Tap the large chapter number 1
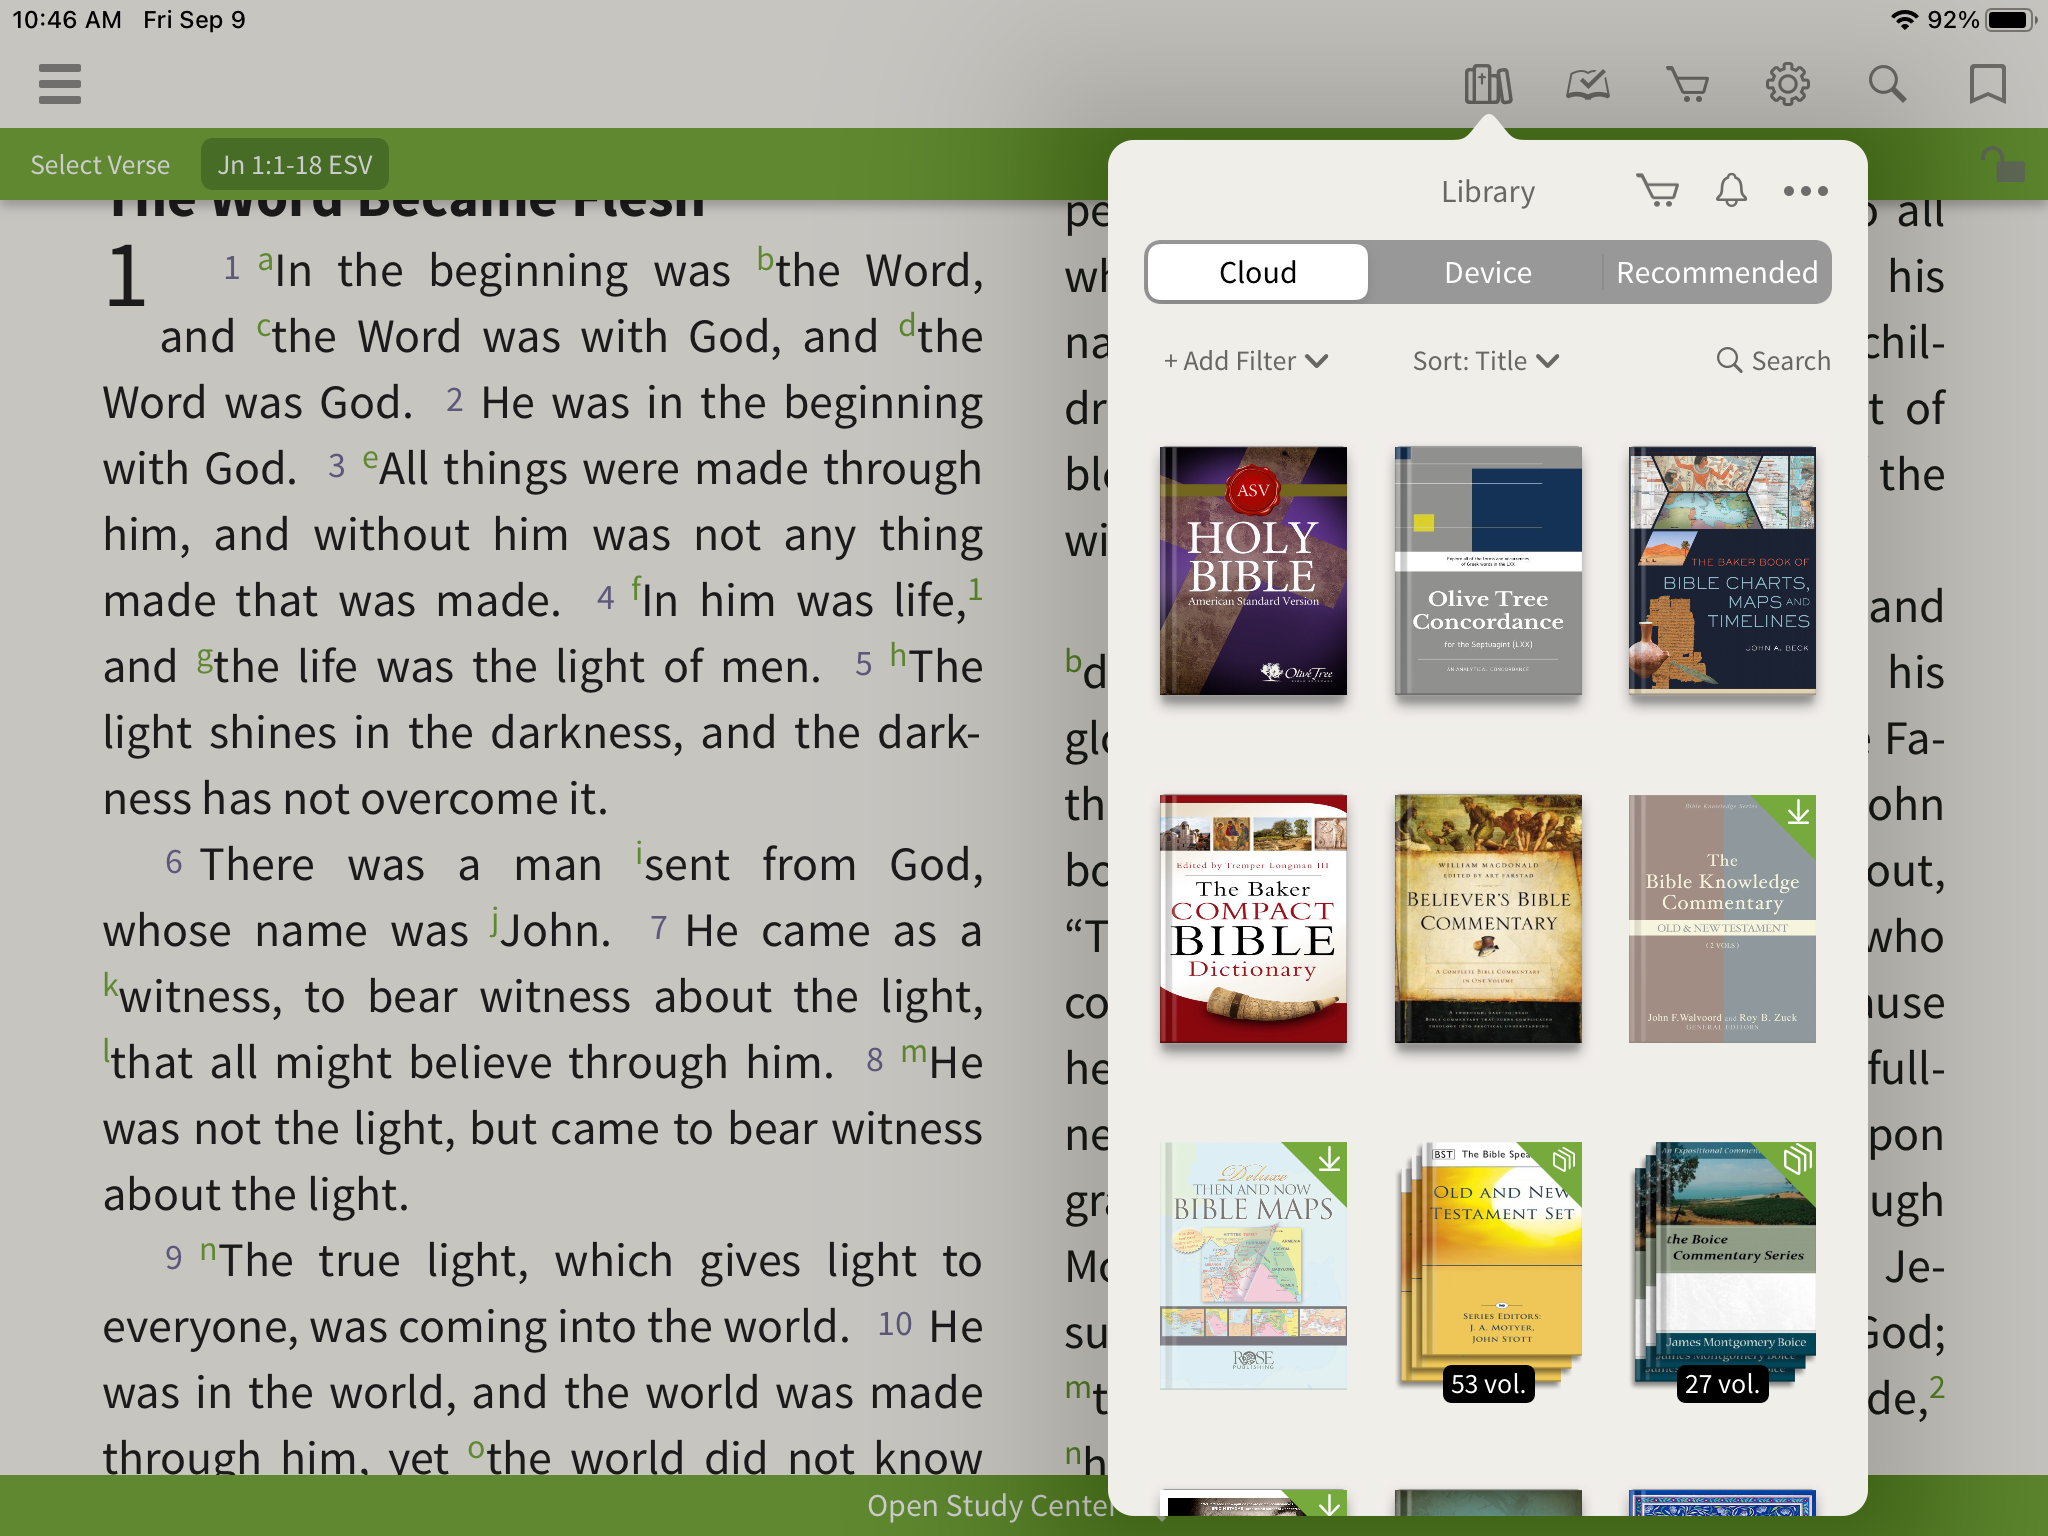2048x1536 pixels. [x=126, y=275]
